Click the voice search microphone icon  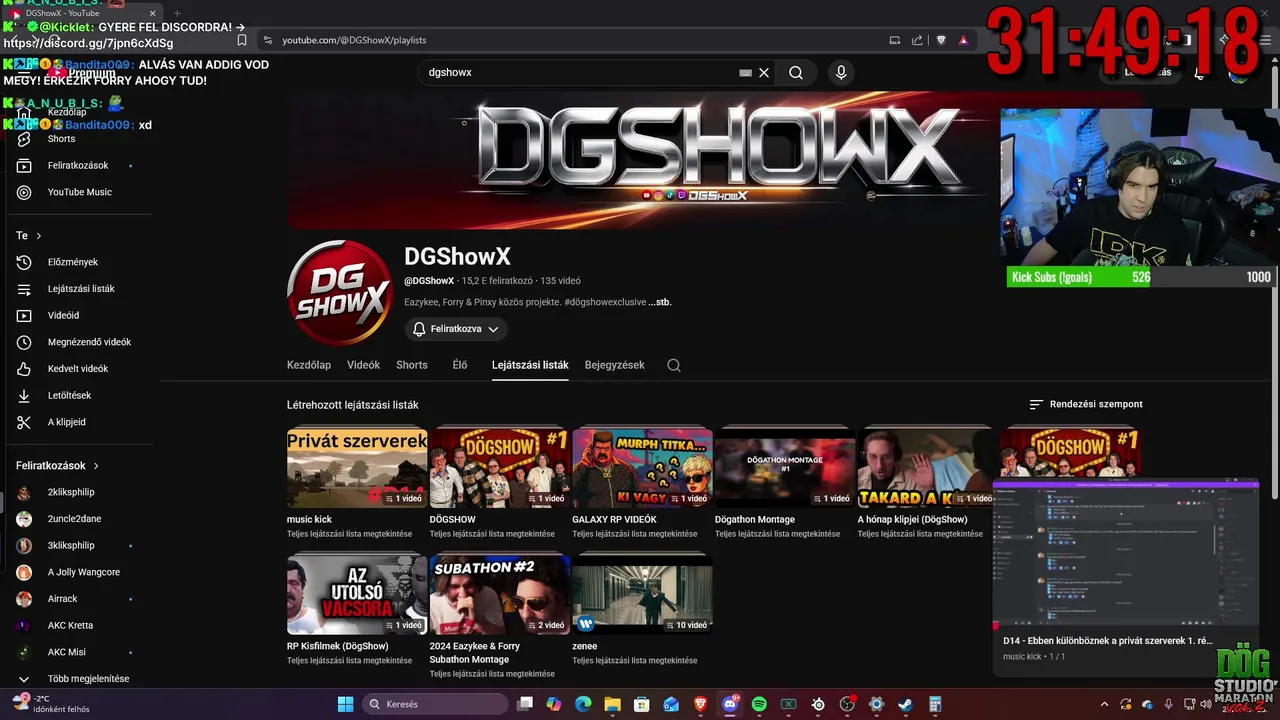point(841,72)
